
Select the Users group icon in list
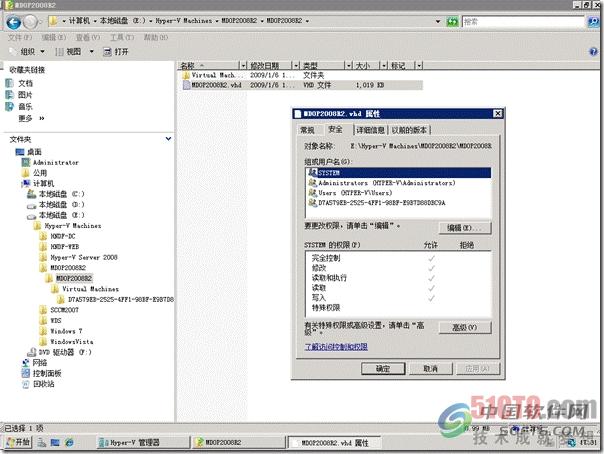(312, 193)
